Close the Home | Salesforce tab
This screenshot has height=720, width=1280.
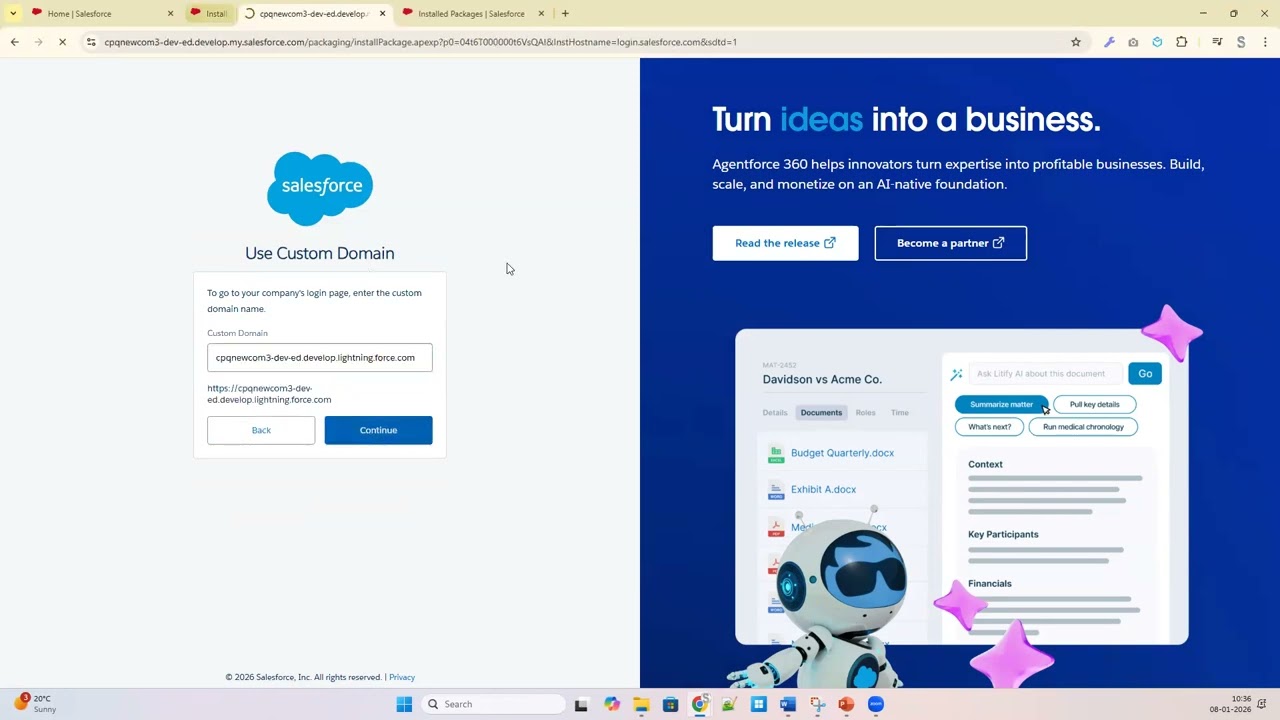170,14
